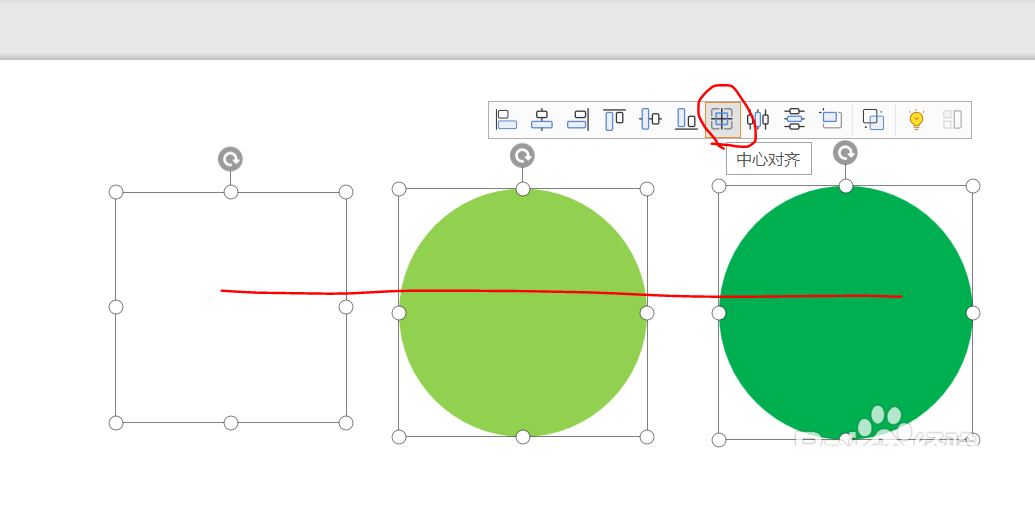
Task: Distribute the shapes vertically with the toolbar icon
Action: click(795, 120)
